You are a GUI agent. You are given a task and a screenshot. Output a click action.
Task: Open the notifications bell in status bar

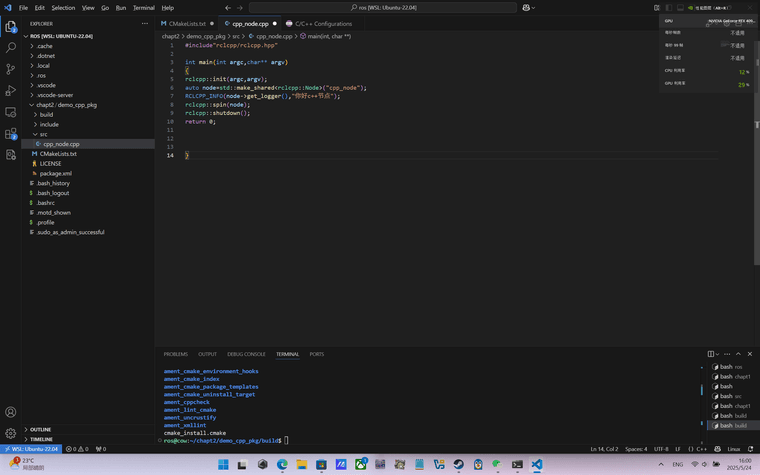(x=750, y=449)
